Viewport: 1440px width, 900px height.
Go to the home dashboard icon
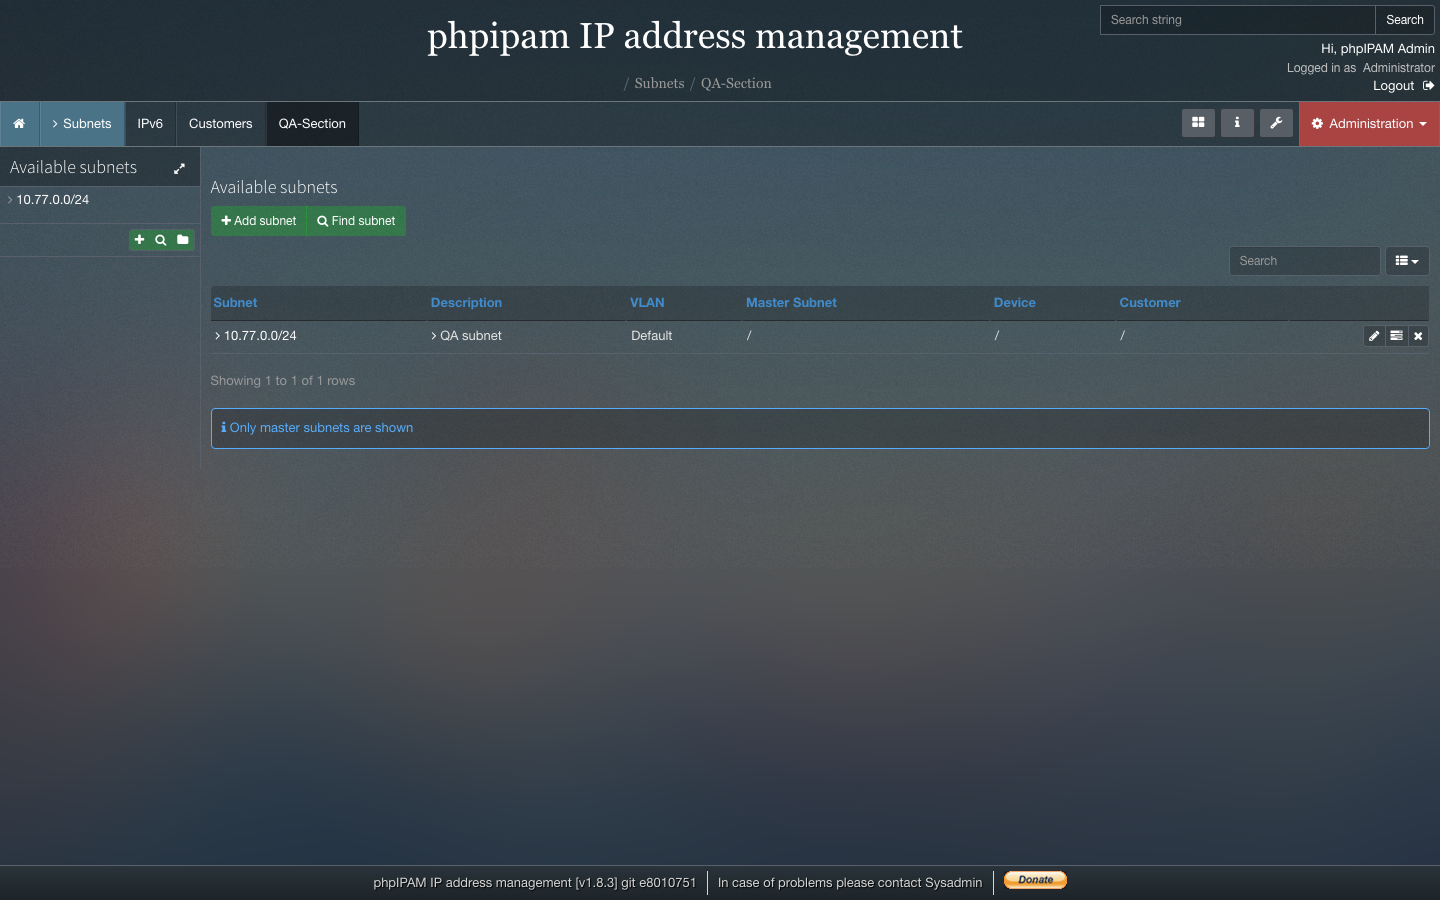click(19, 124)
